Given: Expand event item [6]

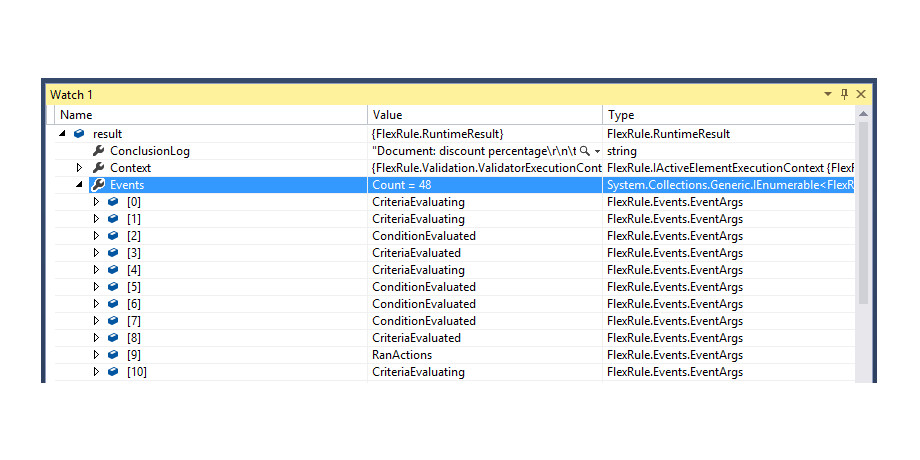Looking at the screenshot, I should pyautogui.click(x=96, y=304).
